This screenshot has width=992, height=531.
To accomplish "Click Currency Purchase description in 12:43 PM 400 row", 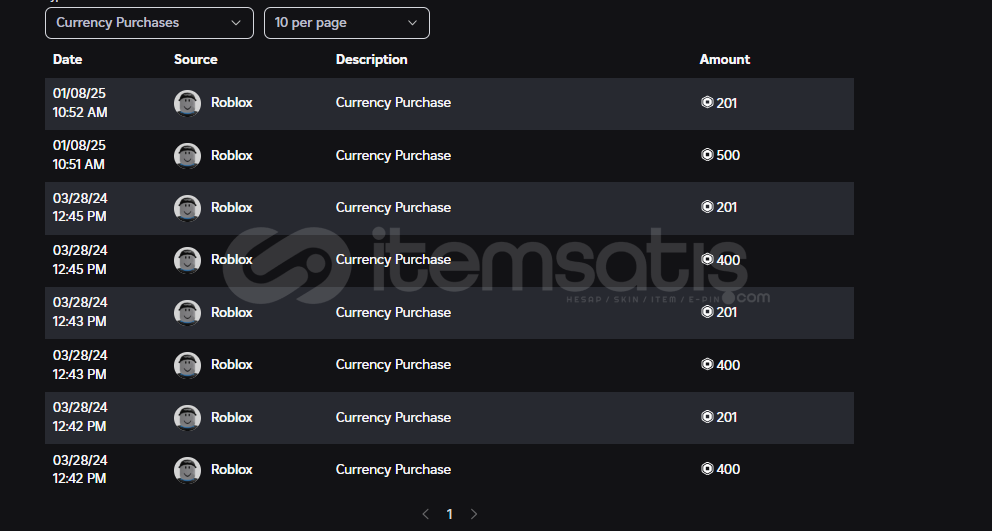I will click(x=393, y=365).
